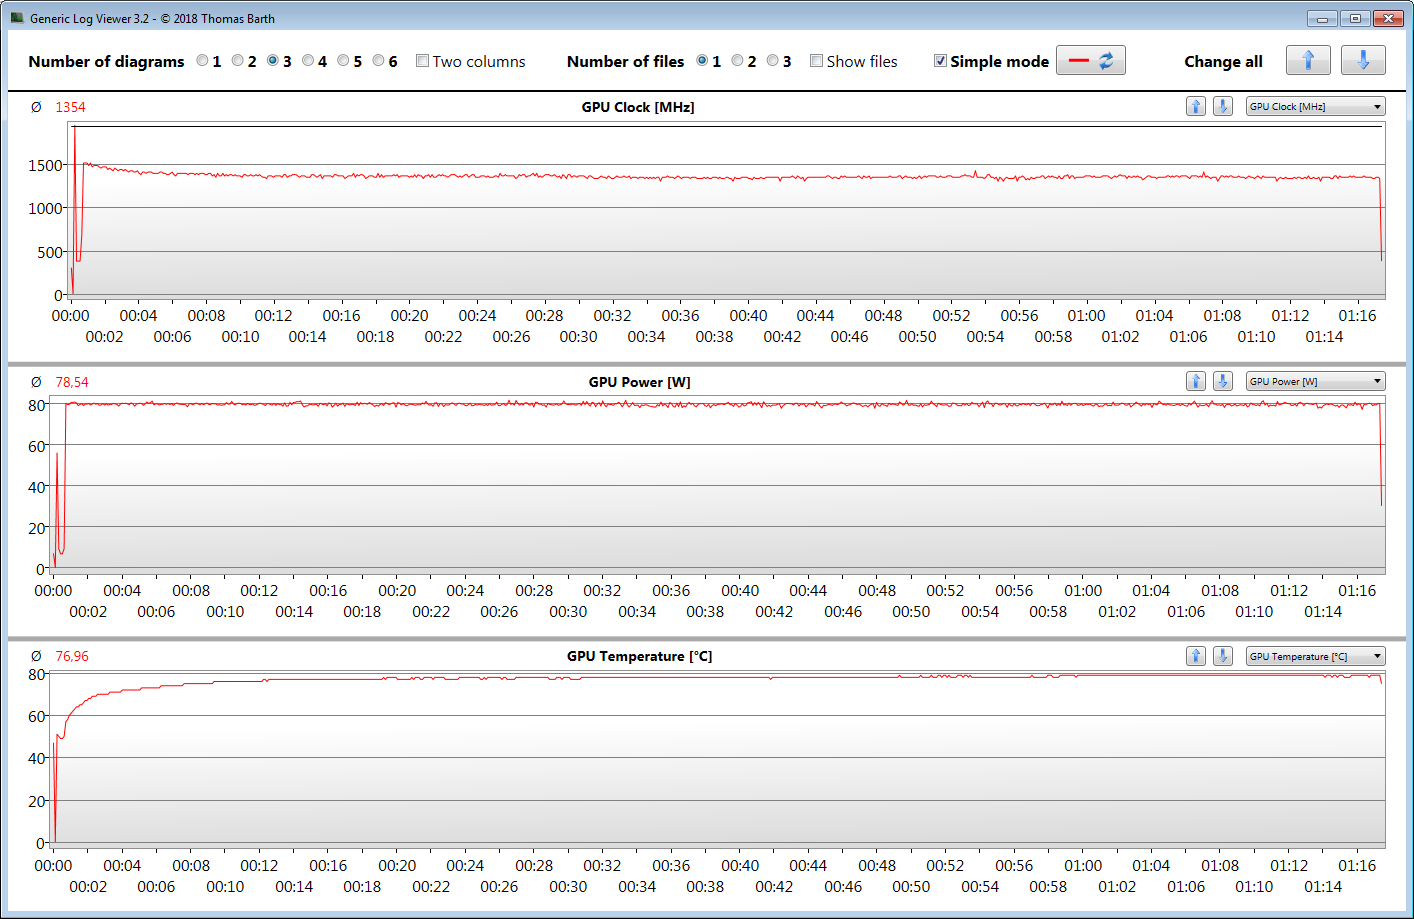Click the GPU Power diagram up arrow
The width and height of the screenshot is (1414, 919).
[x=1195, y=381]
